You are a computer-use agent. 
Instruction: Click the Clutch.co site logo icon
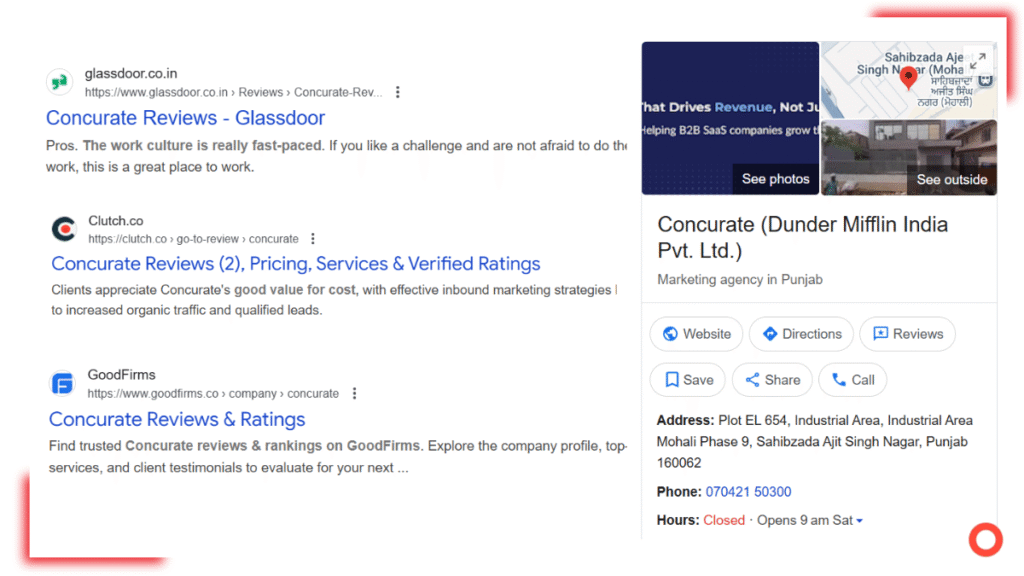click(64, 229)
